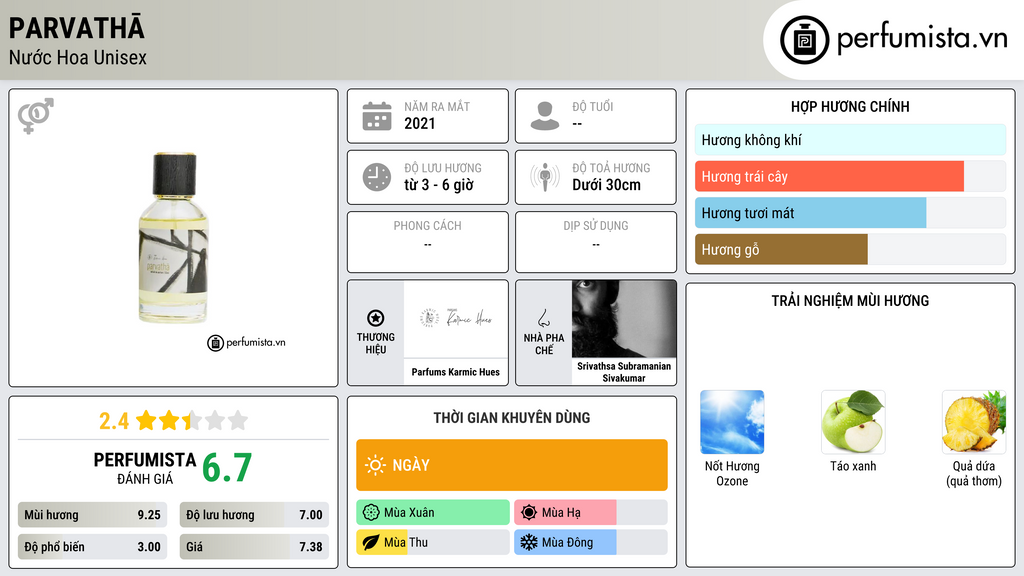Click the Srivathsa Subramanian Sivakumar name label
The height and width of the screenshot is (576, 1024).
pos(624,372)
